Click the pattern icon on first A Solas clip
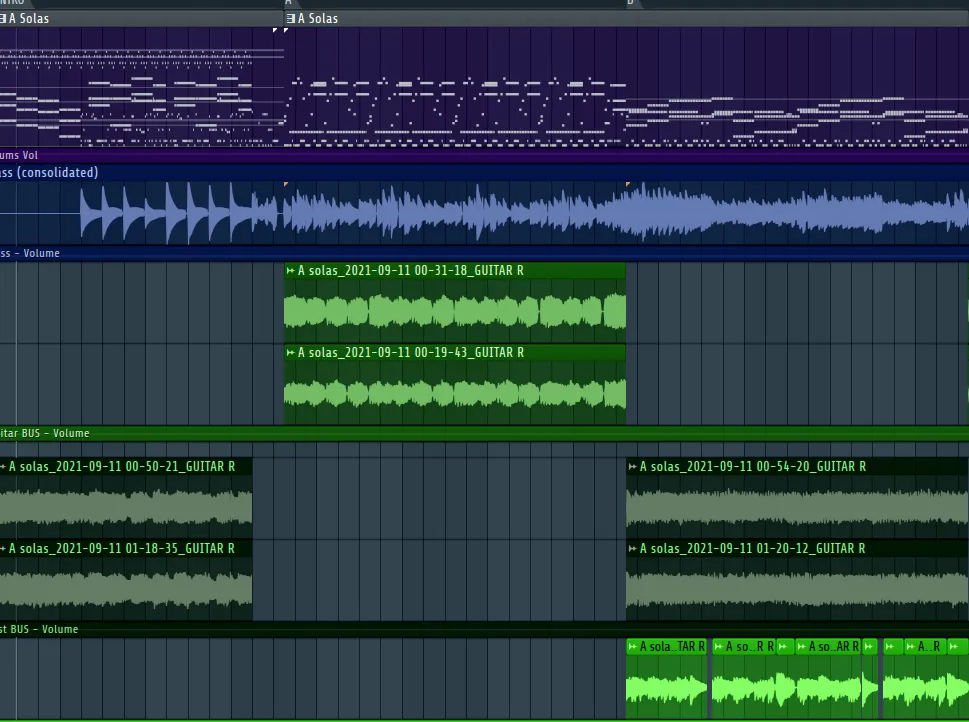This screenshot has width=969, height=722. pyautogui.click(x=3, y=19)
